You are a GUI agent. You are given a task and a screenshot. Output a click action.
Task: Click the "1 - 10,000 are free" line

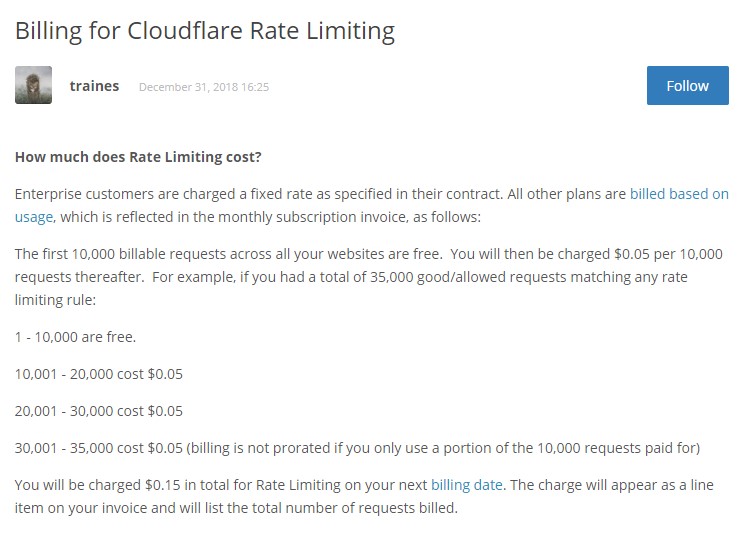[x=75, y=337]
